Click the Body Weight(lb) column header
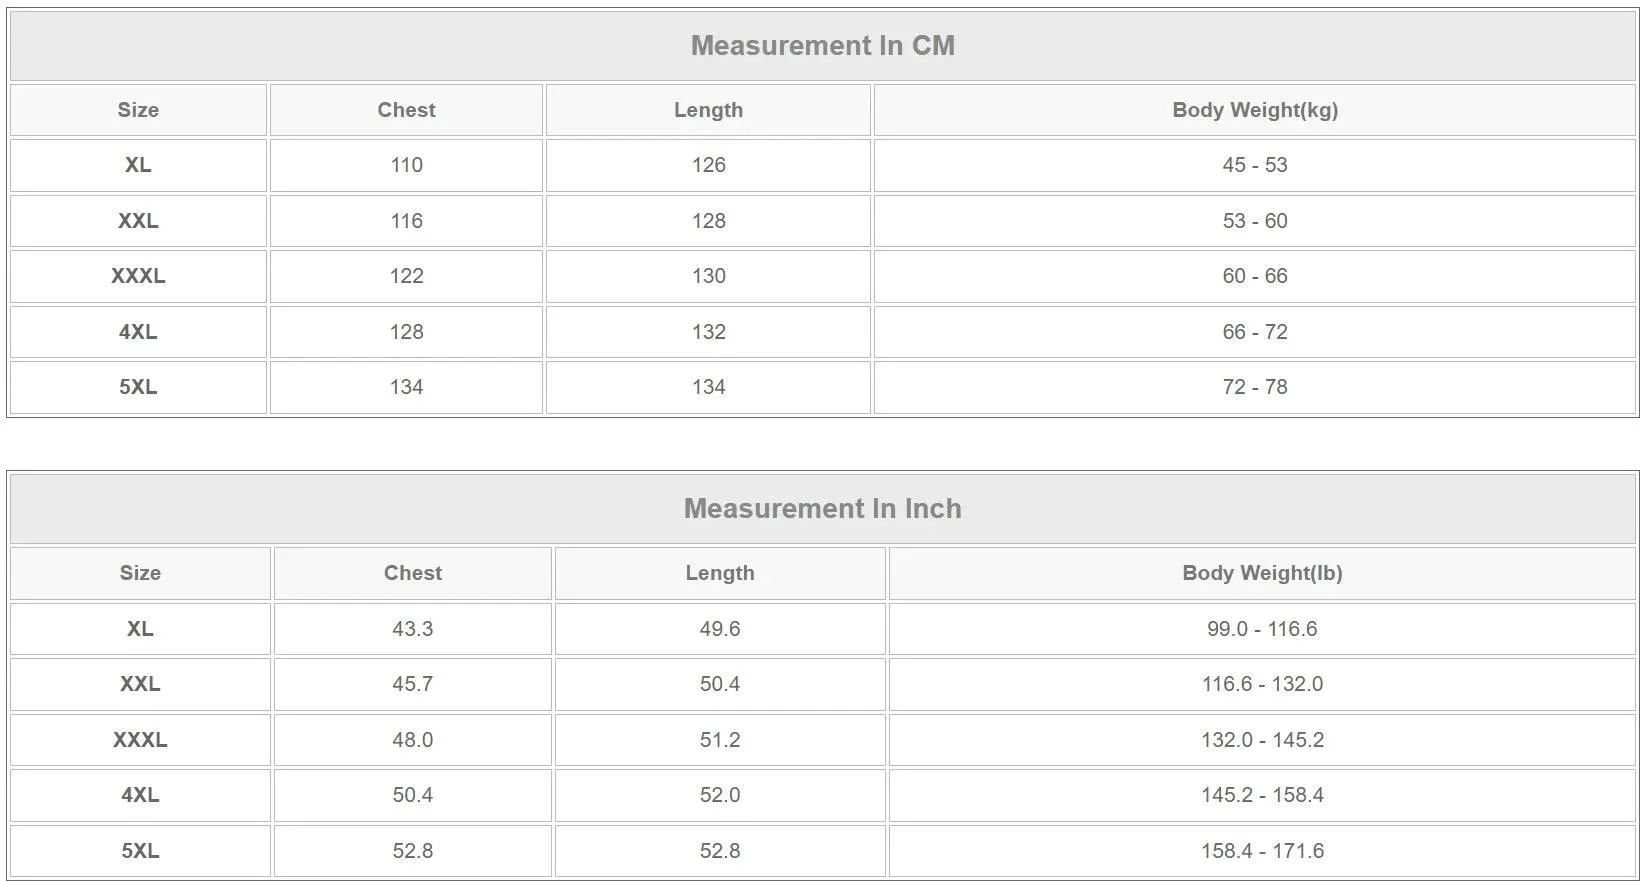This screenshot has width=1641, height=881. [x=1262, y=573]
